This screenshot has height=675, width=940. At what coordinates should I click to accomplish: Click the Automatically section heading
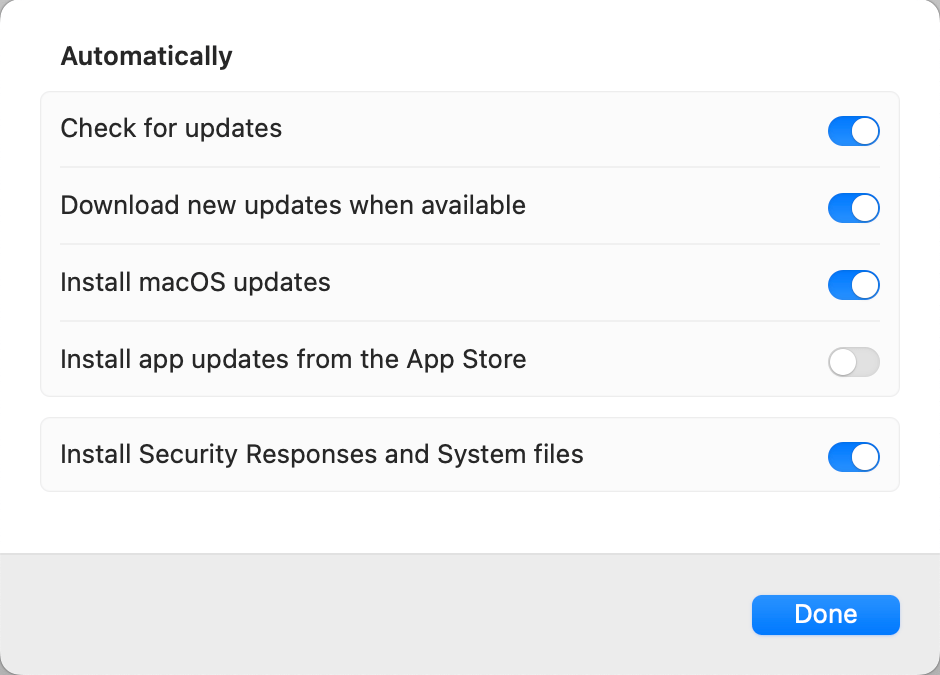tap(146, 56)
